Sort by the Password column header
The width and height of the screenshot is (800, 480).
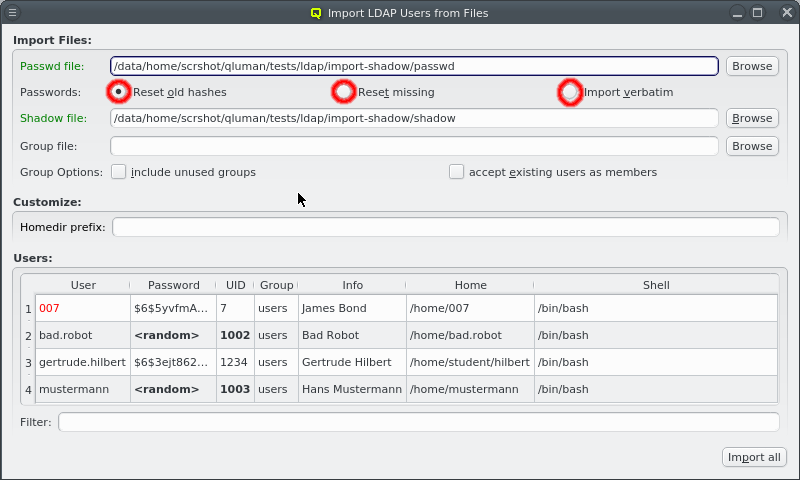coord(173,285)
